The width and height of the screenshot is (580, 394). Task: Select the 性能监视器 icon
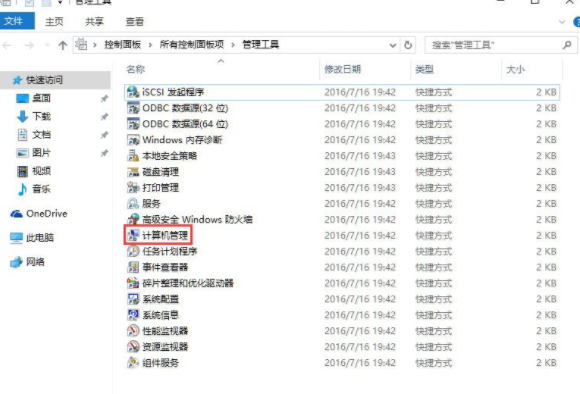(x=133, y=330)
